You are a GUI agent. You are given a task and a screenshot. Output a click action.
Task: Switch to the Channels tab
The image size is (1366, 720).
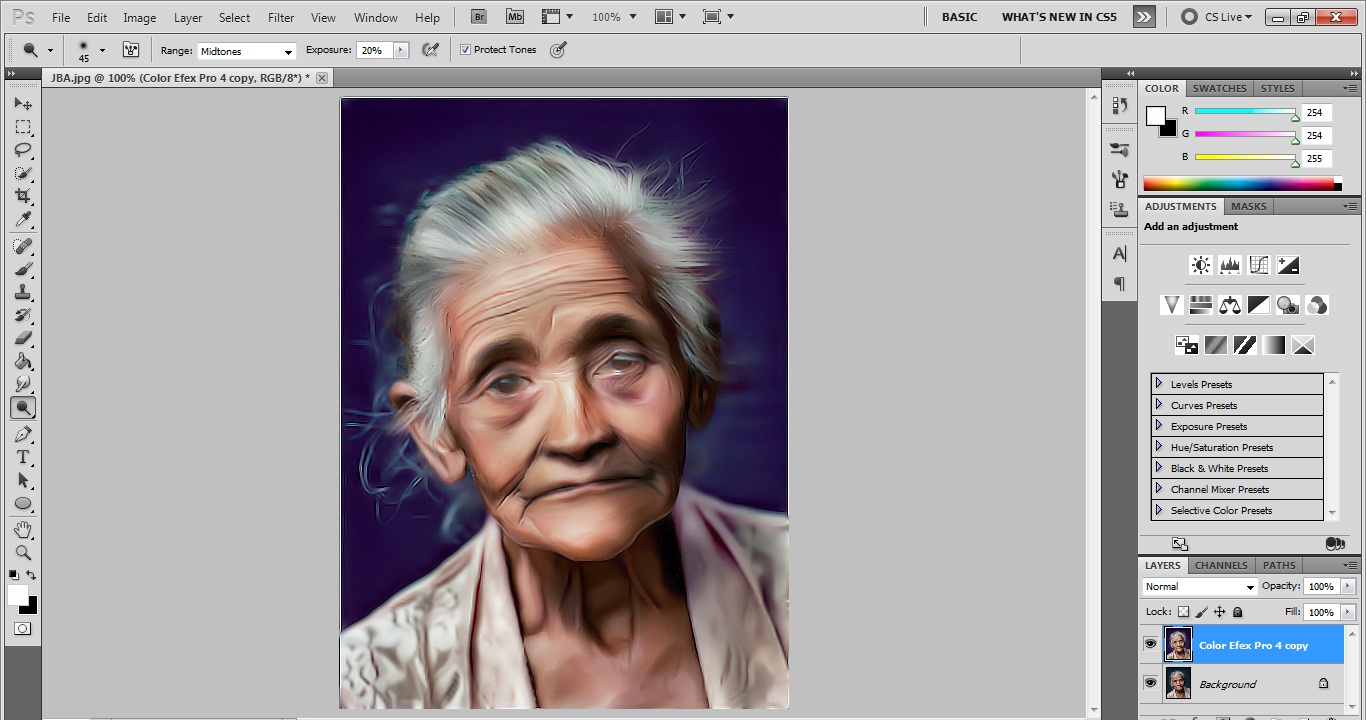pyautogui.click(x=1221, y=565)
